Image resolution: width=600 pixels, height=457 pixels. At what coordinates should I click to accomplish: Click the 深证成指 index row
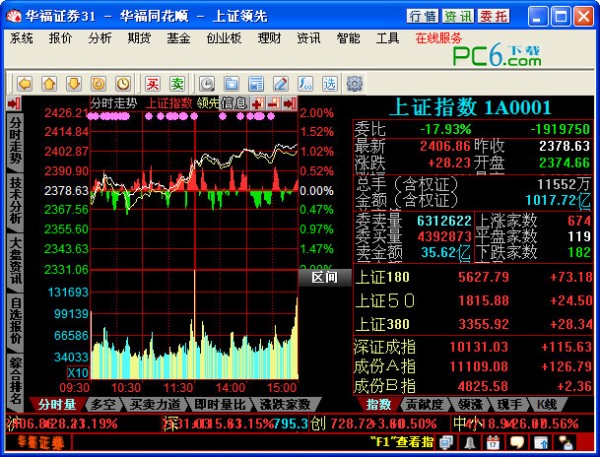[473, 347]
